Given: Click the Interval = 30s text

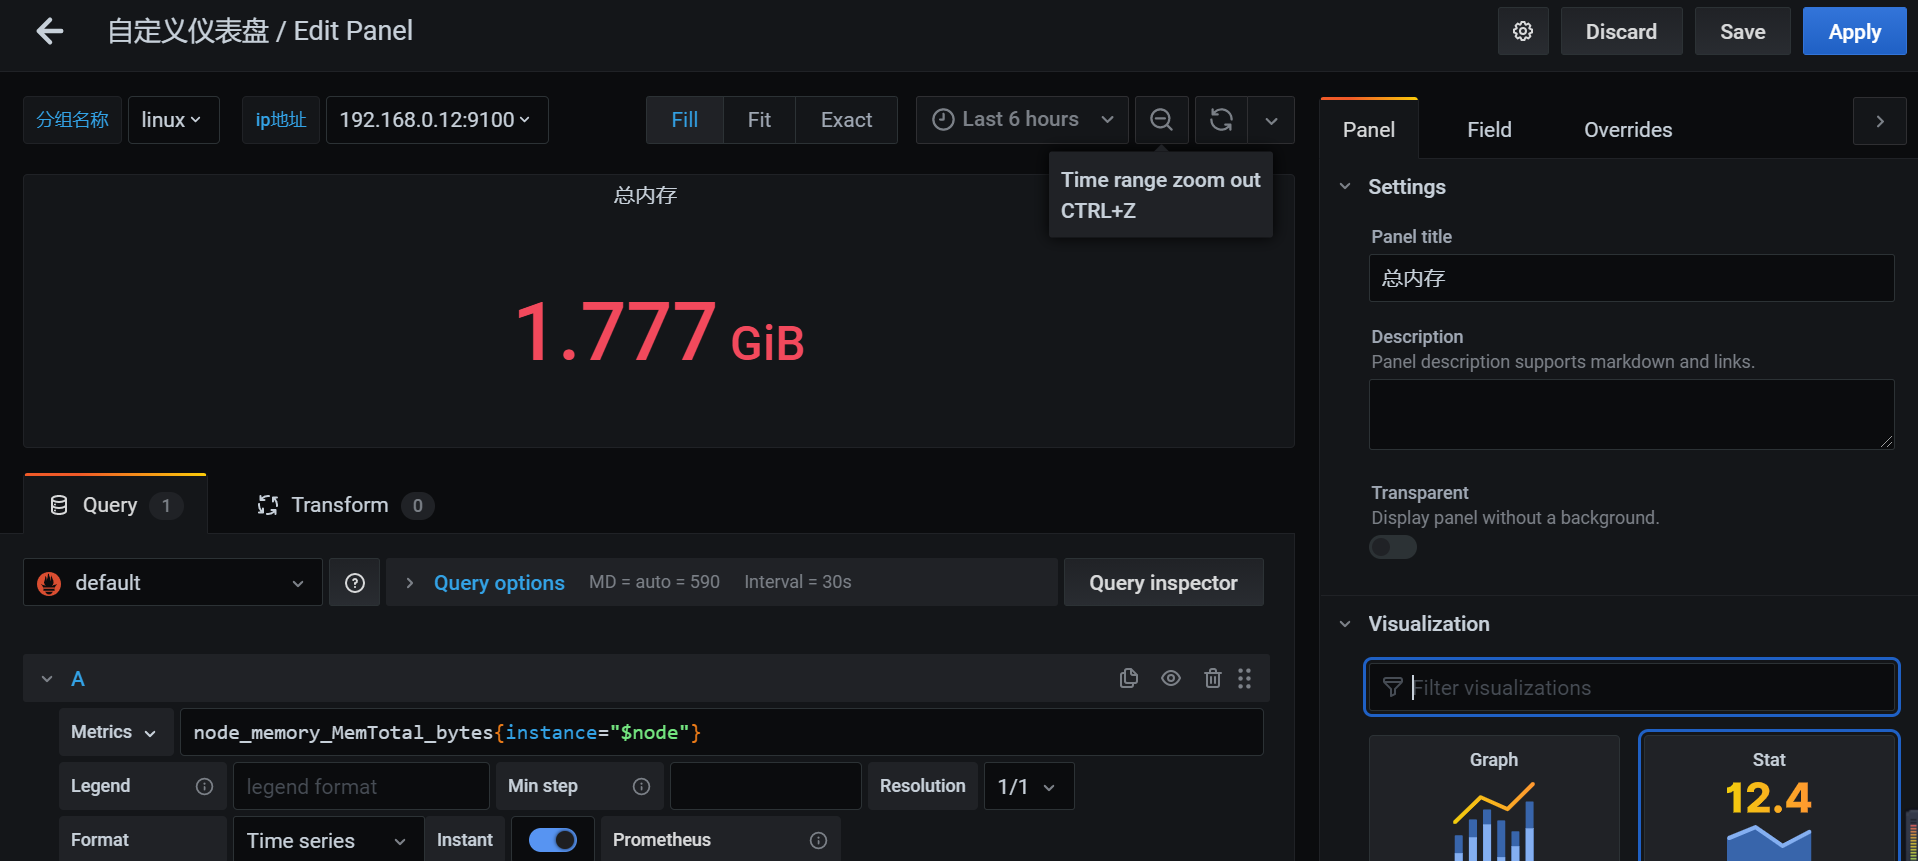Looking at the screenshot, I should tap(798, 582).
